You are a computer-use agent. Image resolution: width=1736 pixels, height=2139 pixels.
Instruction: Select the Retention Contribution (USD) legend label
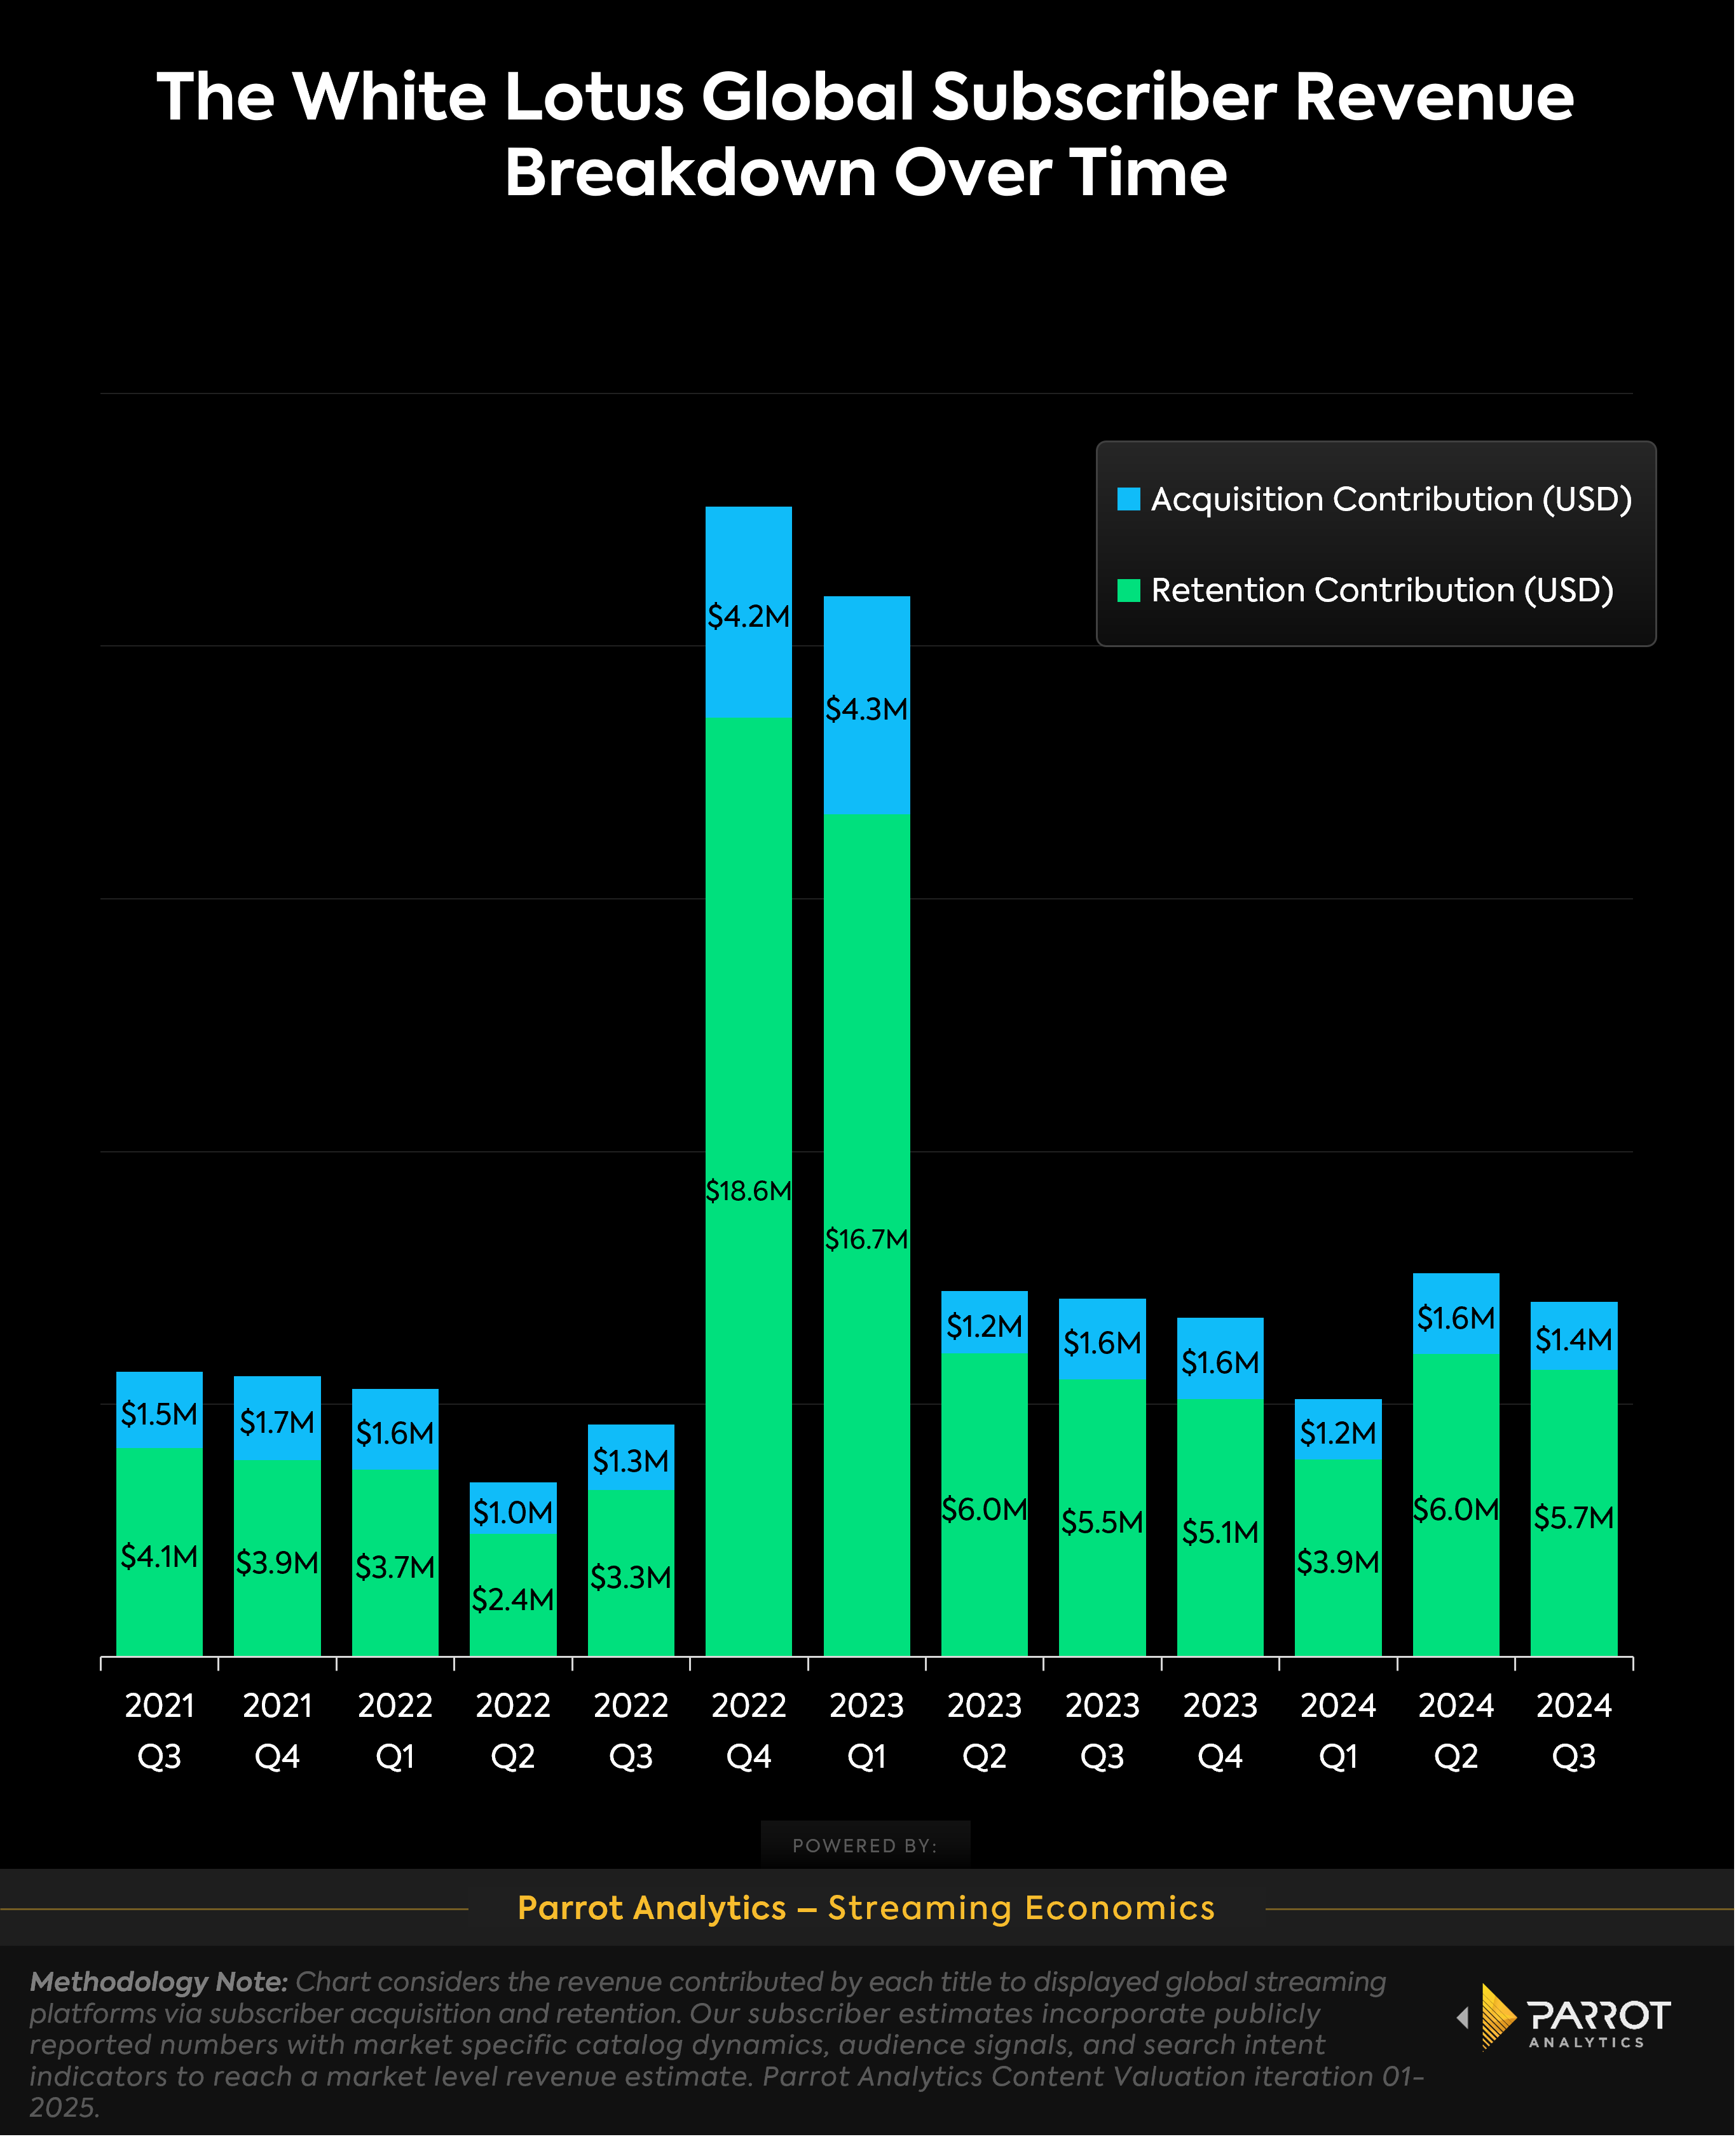click(x=1382, y=590)
